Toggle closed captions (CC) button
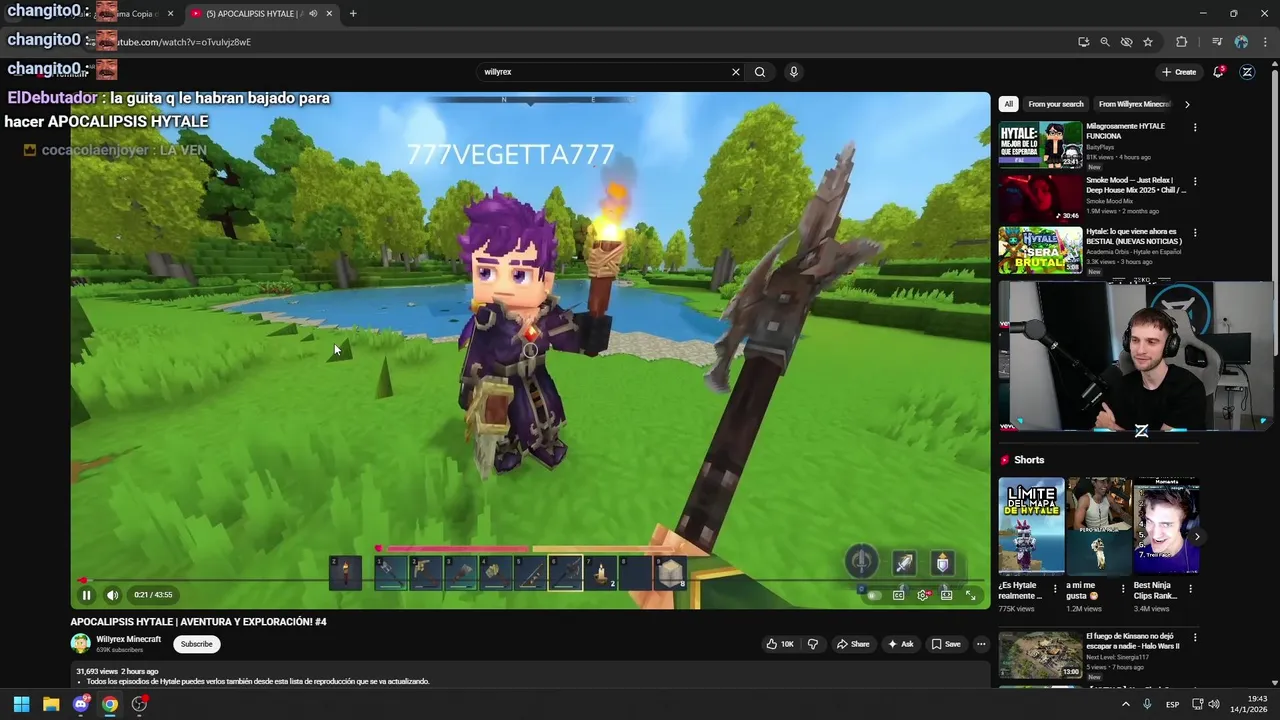 [x=898, y=595]
